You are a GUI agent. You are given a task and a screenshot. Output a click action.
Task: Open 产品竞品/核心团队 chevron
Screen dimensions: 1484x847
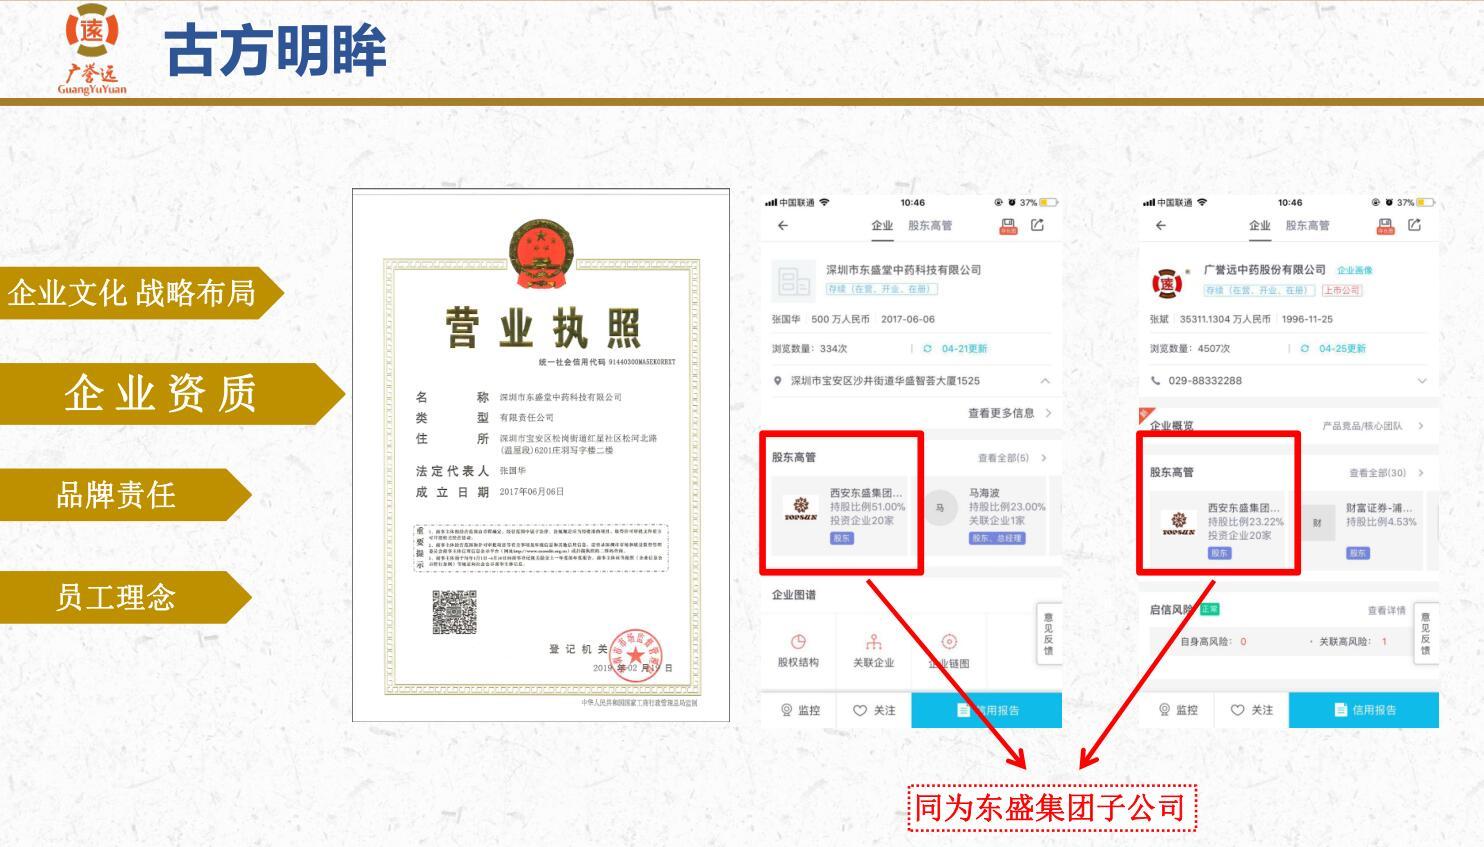1421,426
